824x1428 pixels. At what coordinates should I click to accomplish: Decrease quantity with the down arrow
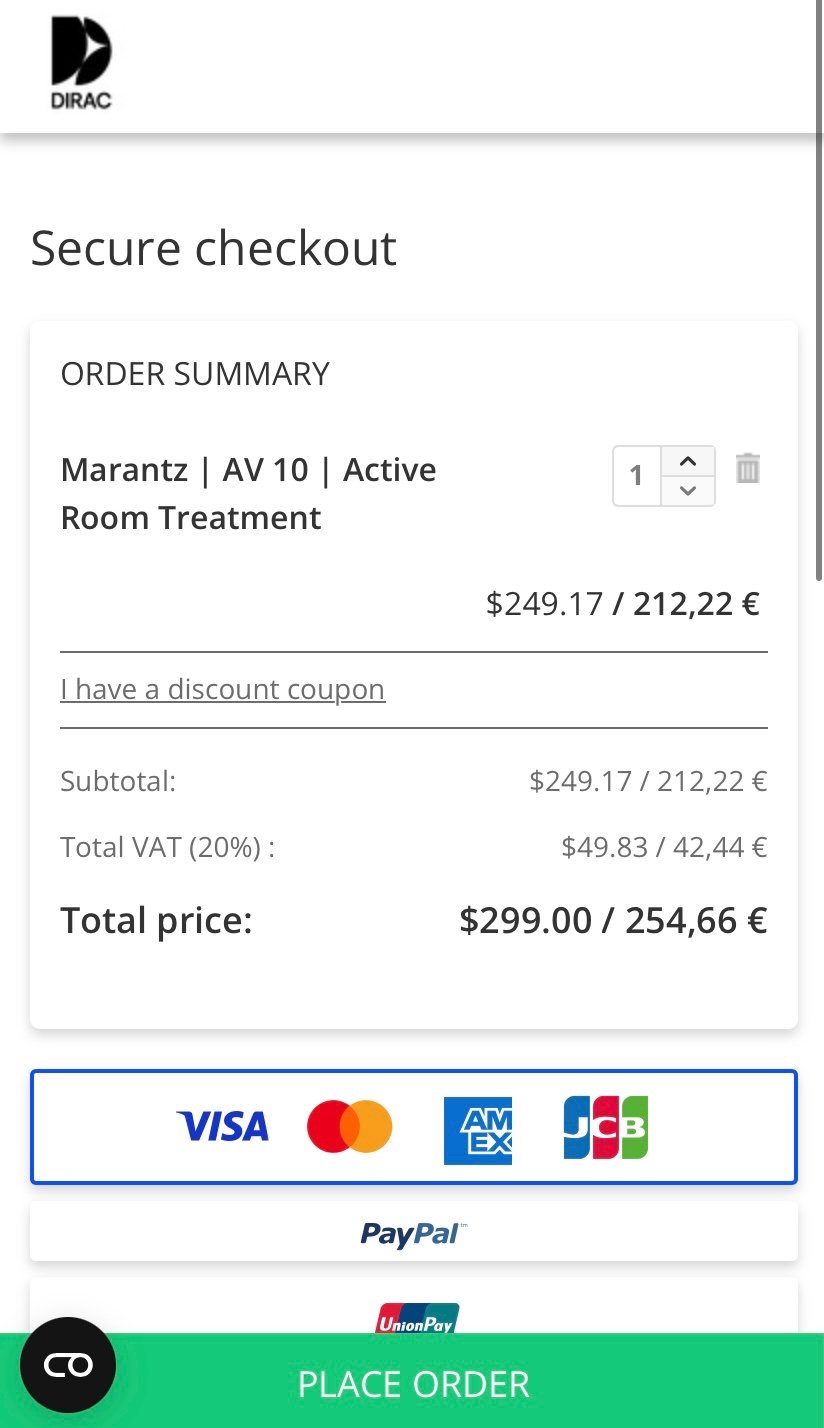688,490
